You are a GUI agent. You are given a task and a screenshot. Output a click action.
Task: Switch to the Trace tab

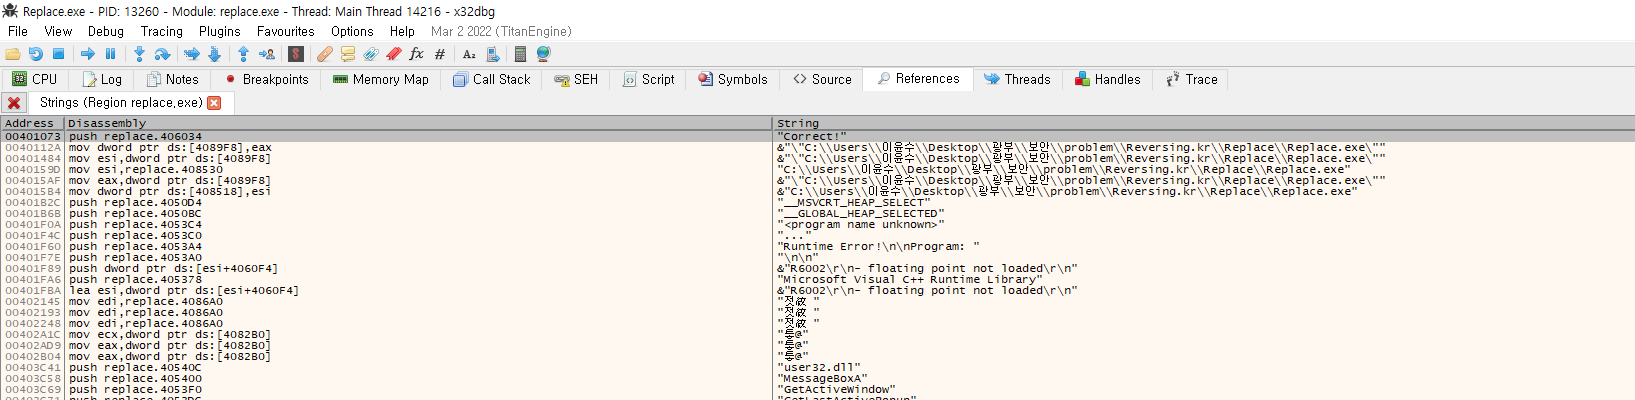pyautogui.click(x=1191, y=79)
